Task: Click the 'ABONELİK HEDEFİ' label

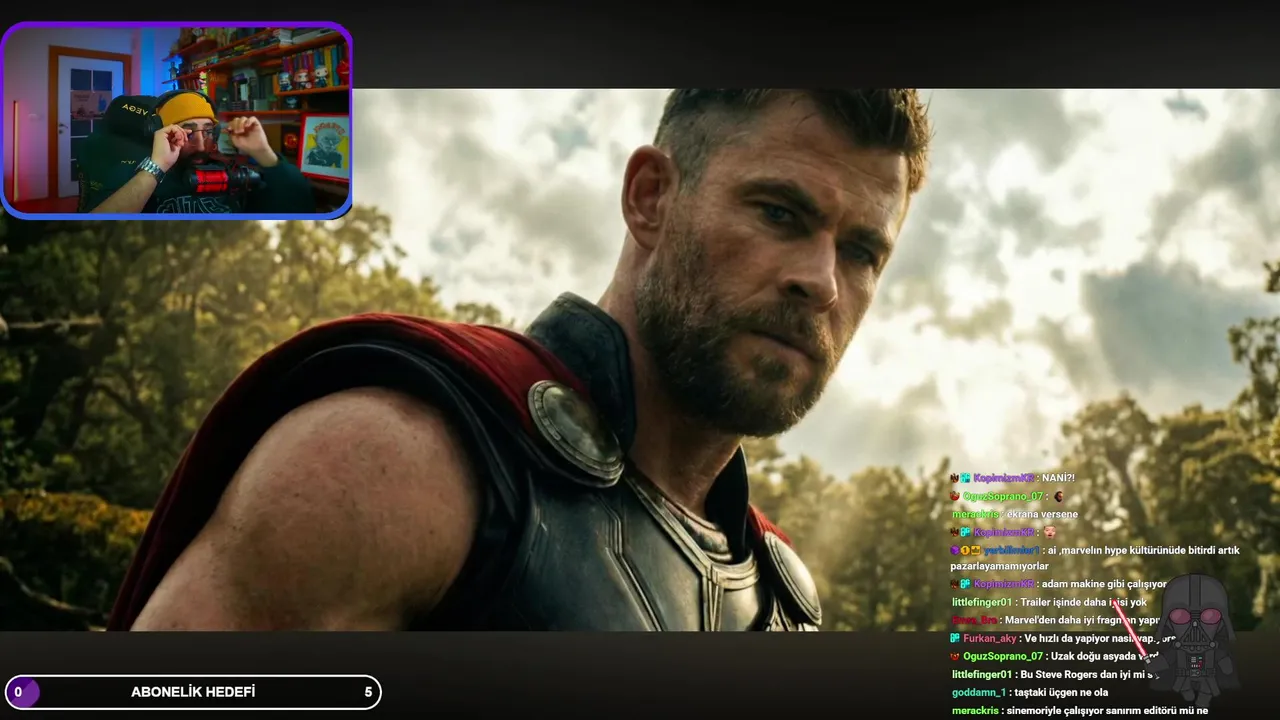Action: point(193,692)
